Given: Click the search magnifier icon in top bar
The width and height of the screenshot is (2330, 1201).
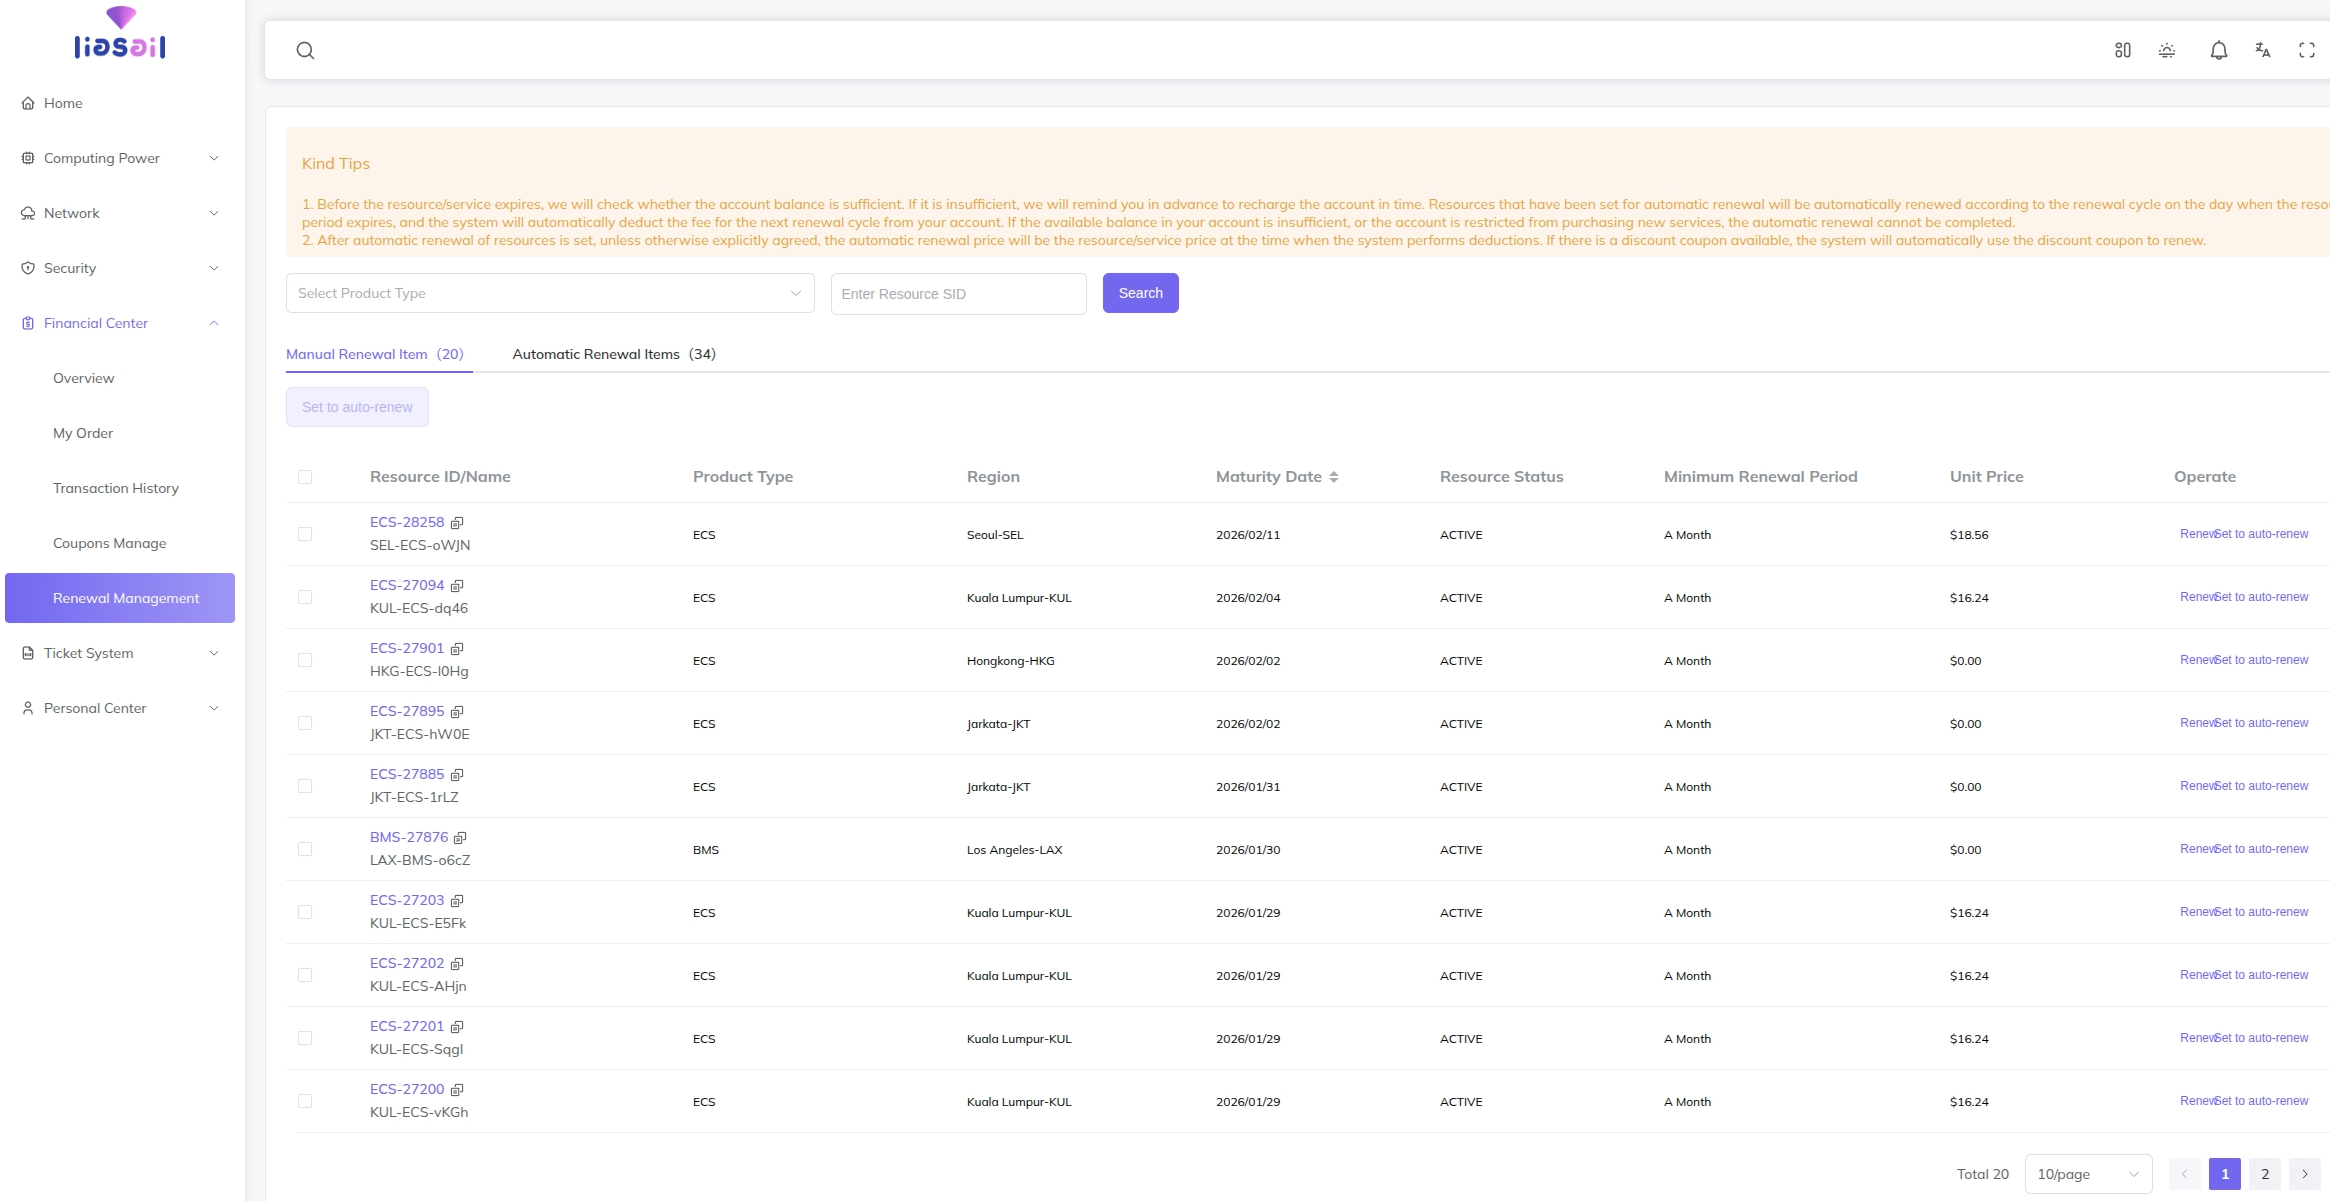Looking at the screenshot, I should point(305,51).
